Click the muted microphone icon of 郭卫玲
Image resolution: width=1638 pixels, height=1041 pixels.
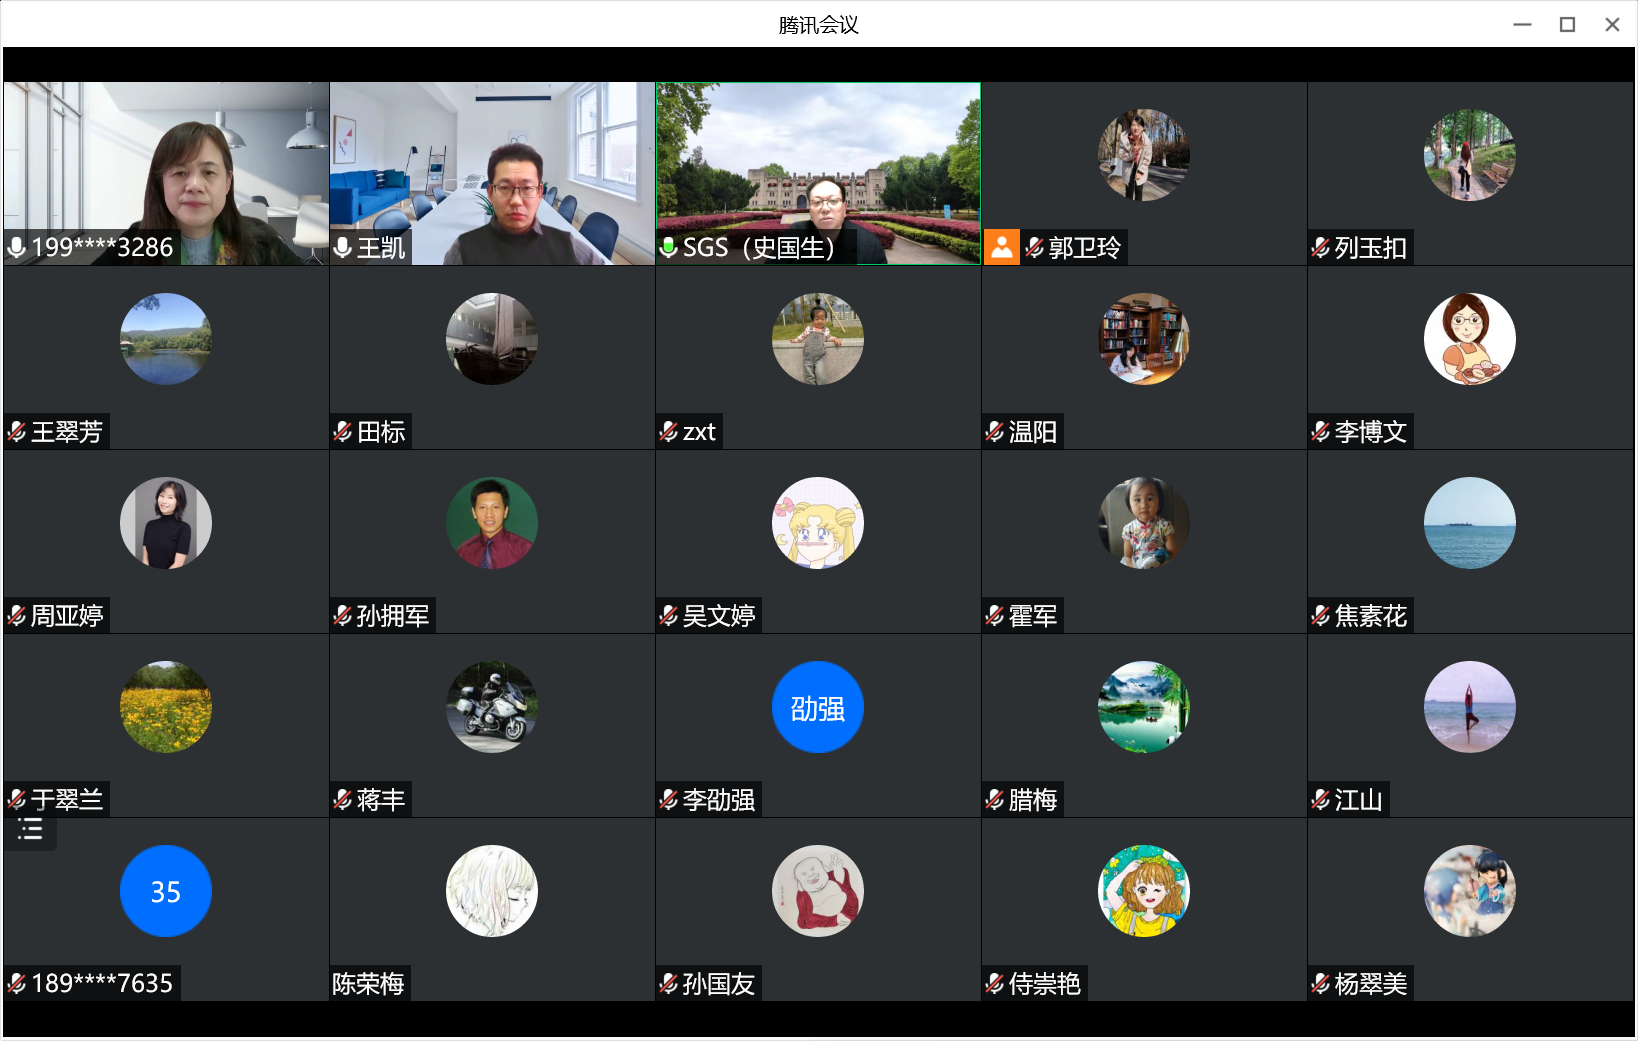pyautogui.click(x=1035, y=247)
